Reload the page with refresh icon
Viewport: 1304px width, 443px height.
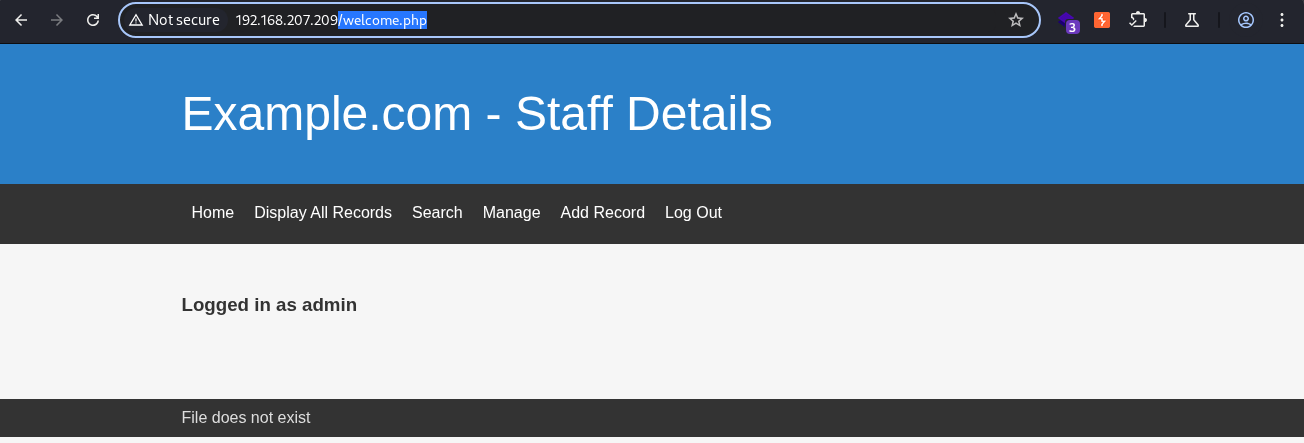[93, 20]
